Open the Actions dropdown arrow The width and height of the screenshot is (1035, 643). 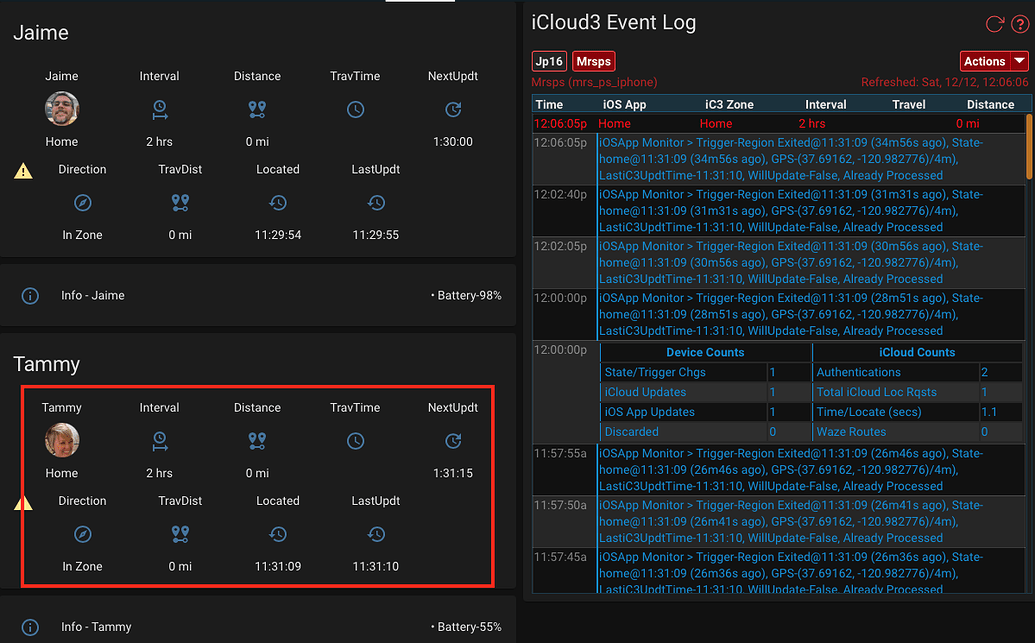1017,61
